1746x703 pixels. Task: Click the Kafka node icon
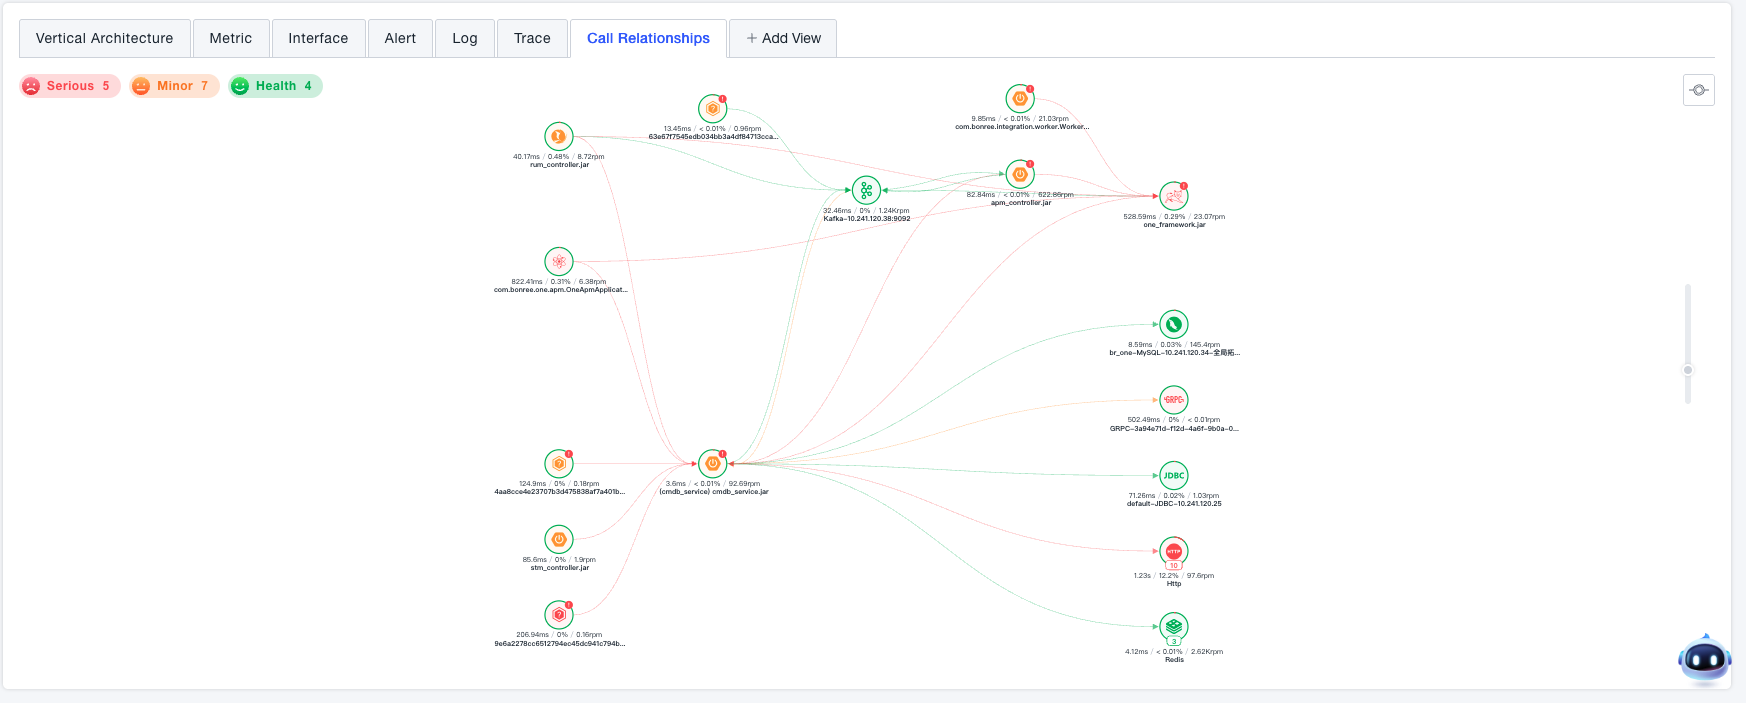866,190
